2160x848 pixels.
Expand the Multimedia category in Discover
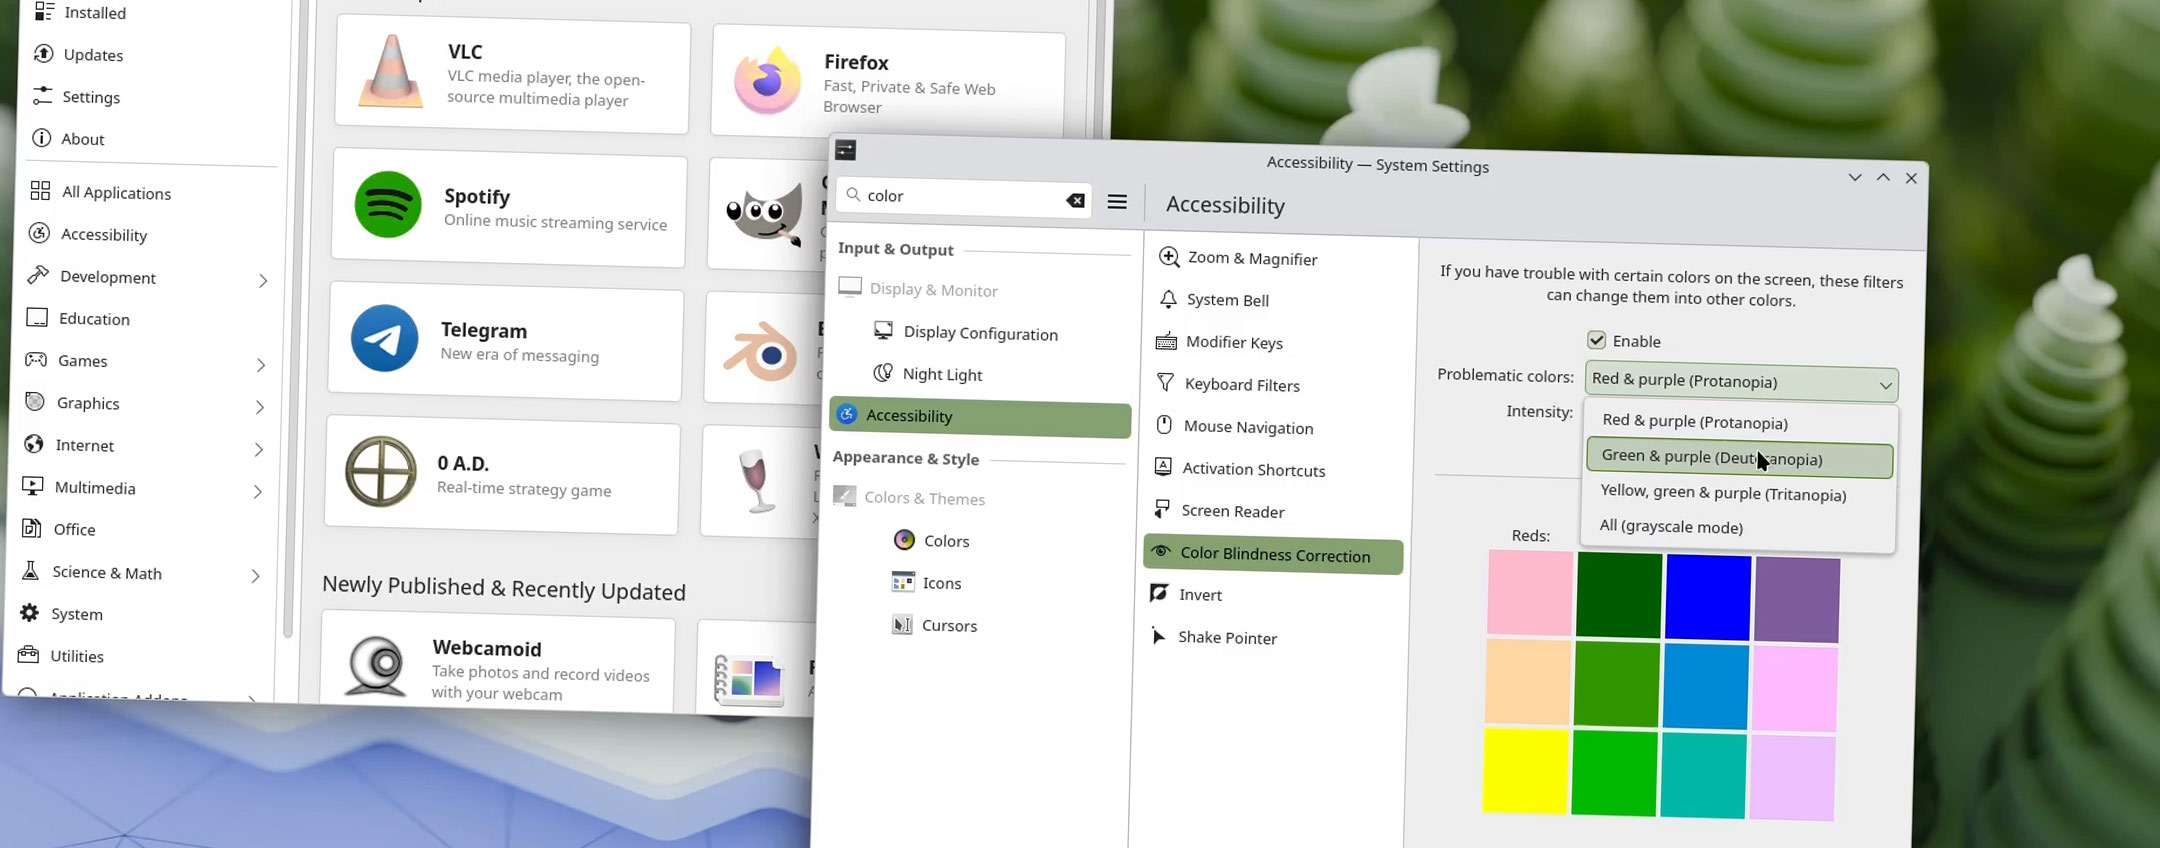(258, 491)
